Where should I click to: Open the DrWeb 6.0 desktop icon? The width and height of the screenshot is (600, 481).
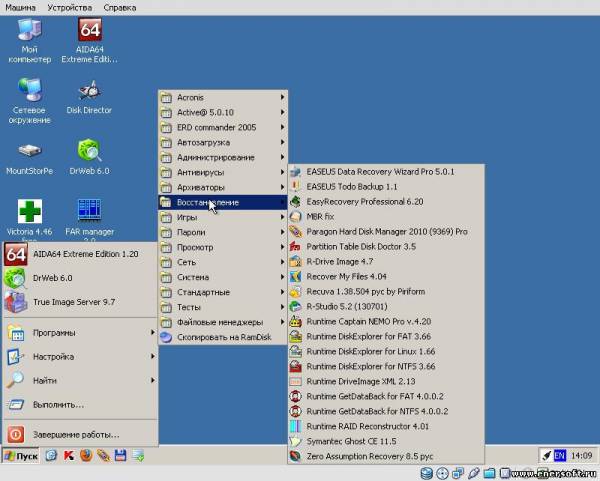click(89, 157)
